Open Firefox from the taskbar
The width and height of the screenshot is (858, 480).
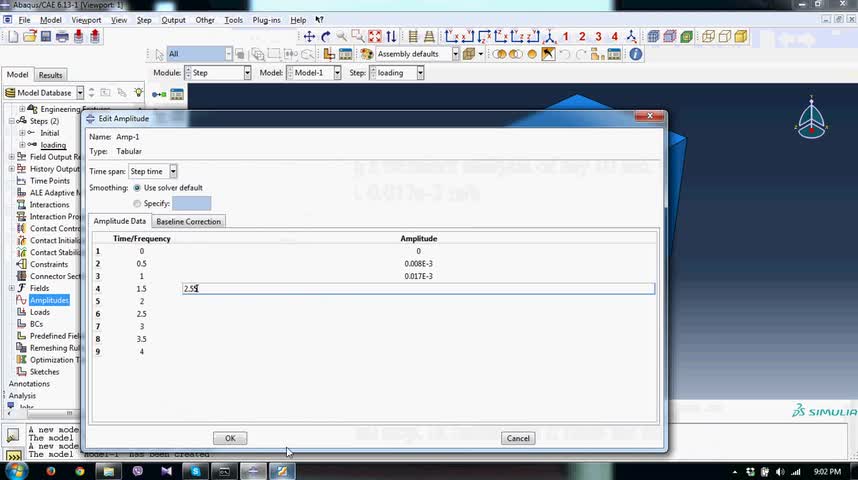[x=51, y=471]
